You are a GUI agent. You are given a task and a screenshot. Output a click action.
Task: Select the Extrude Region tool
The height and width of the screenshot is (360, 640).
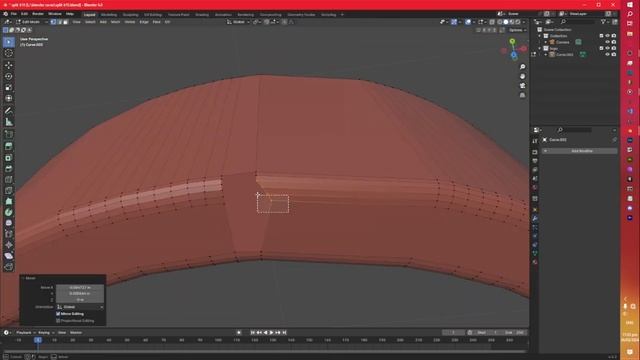click(x=9, y=146)
